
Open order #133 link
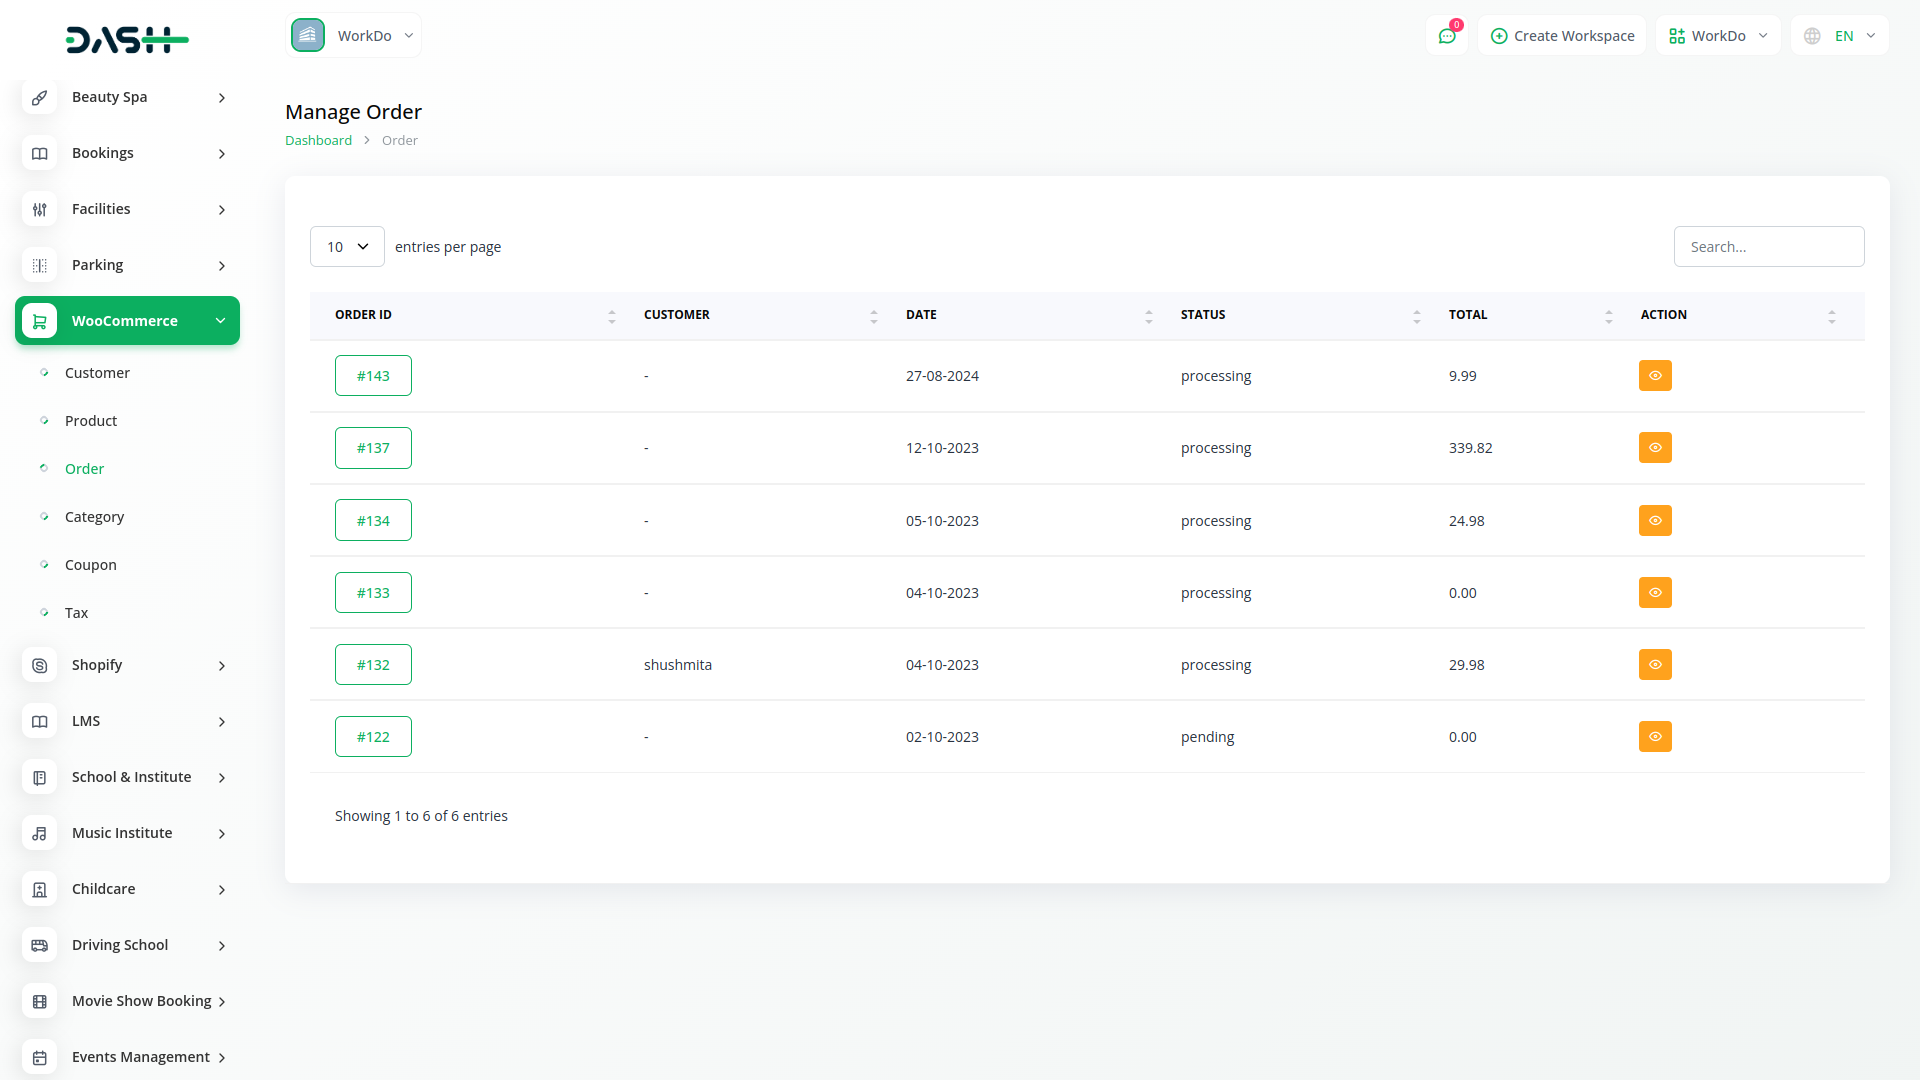373,592
